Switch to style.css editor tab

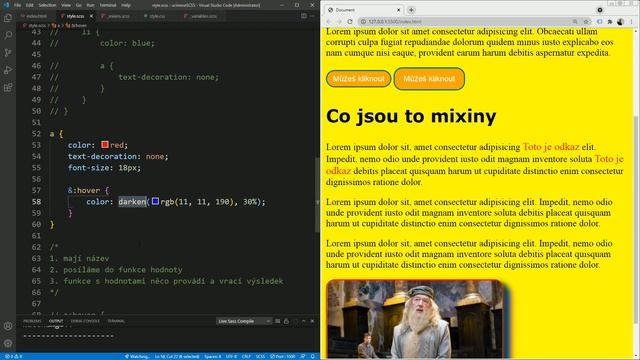pyautogui.click(x=157, y=16)
